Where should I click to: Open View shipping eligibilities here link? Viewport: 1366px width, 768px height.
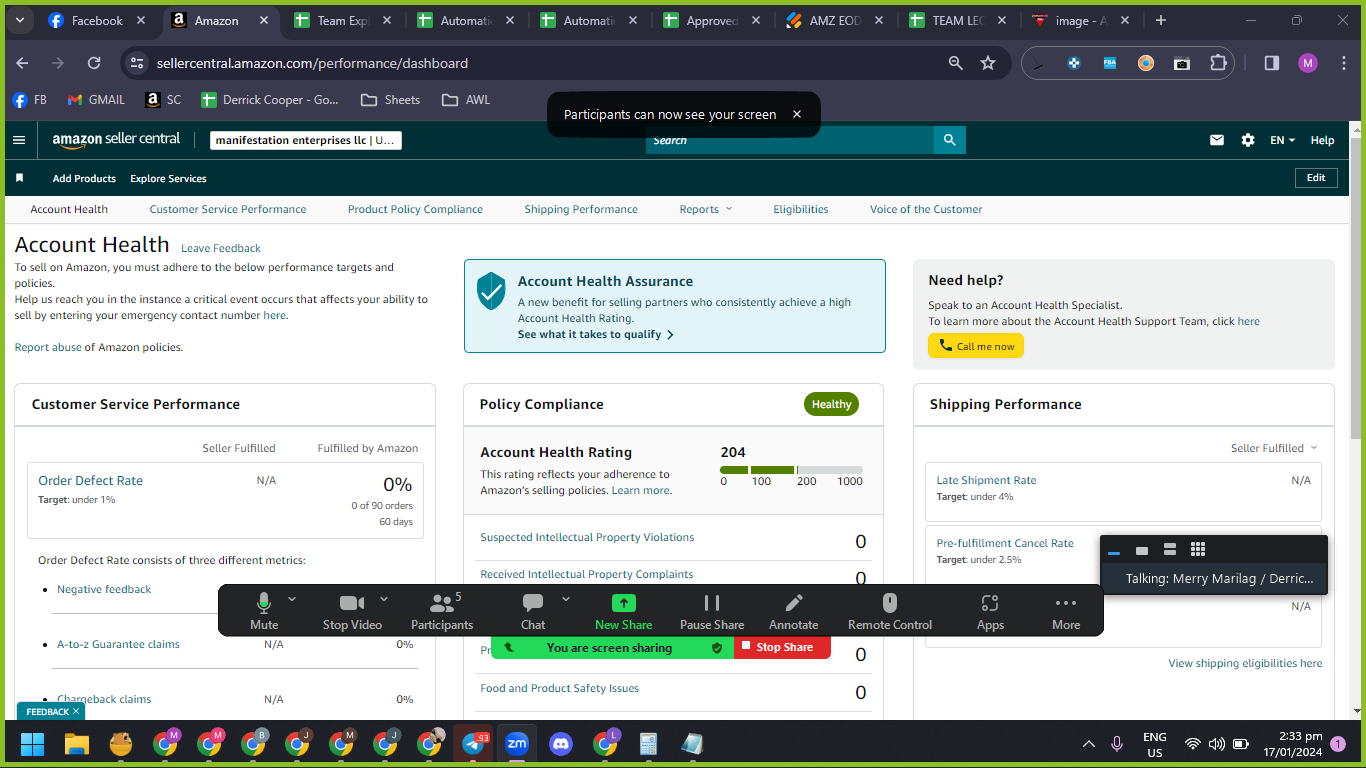pyautogui.click(x=1245, y=663)
